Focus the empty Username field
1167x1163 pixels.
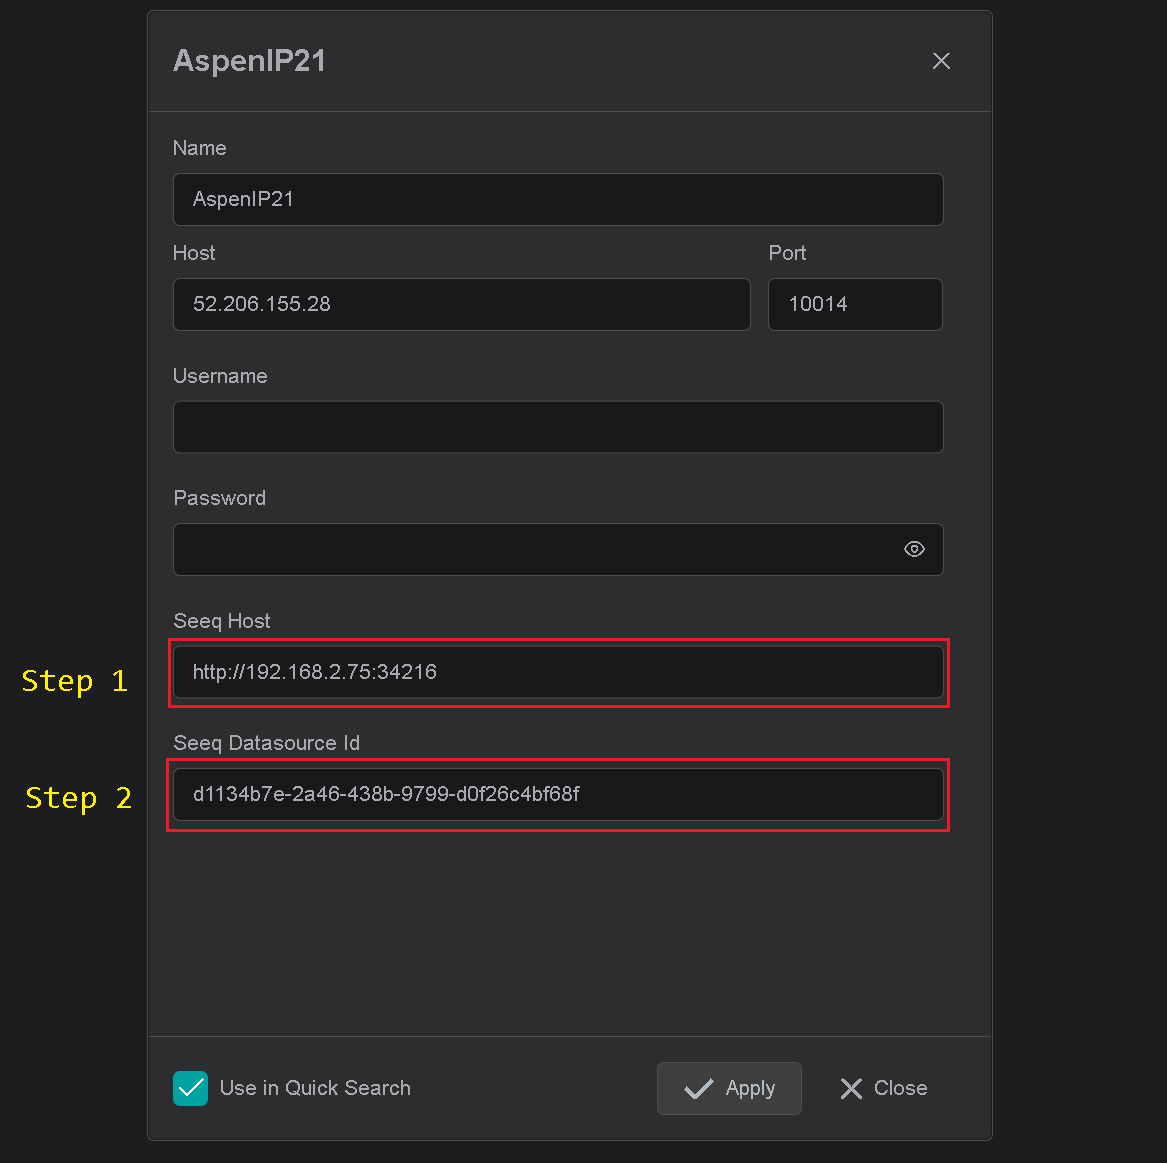click(558, 427)
